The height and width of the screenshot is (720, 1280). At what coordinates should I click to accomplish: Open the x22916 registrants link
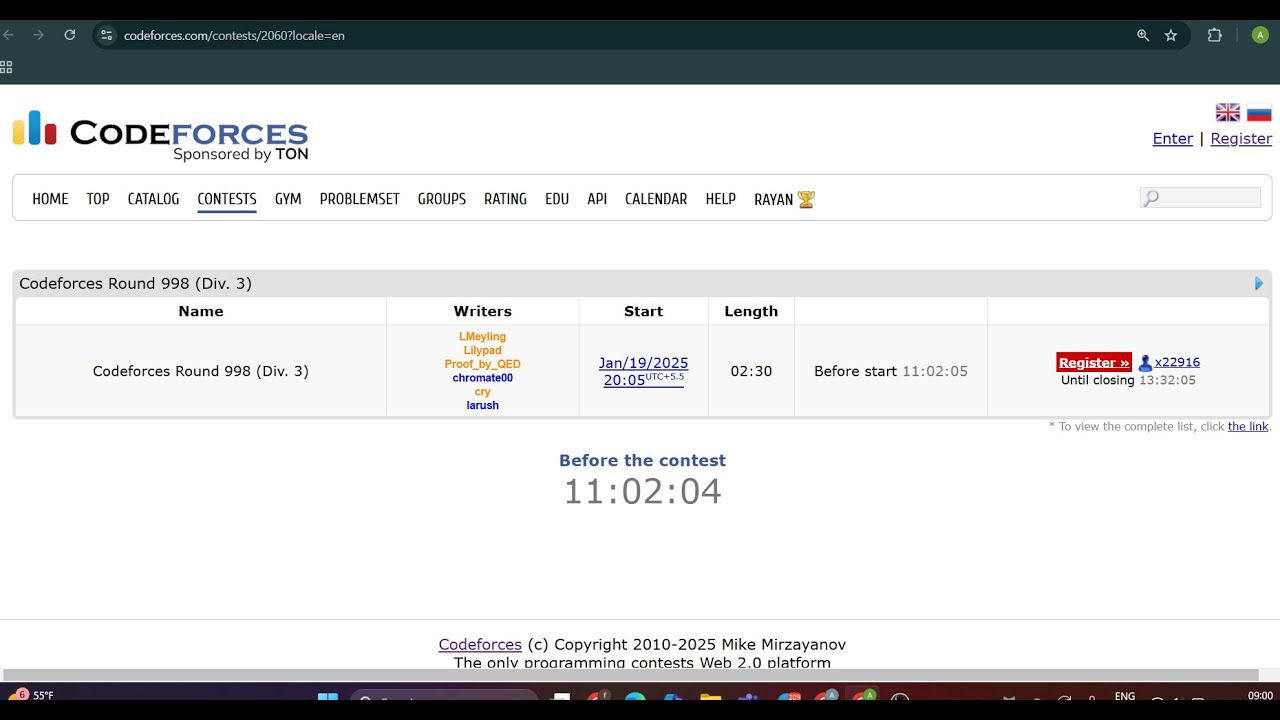coord(1177,363)
